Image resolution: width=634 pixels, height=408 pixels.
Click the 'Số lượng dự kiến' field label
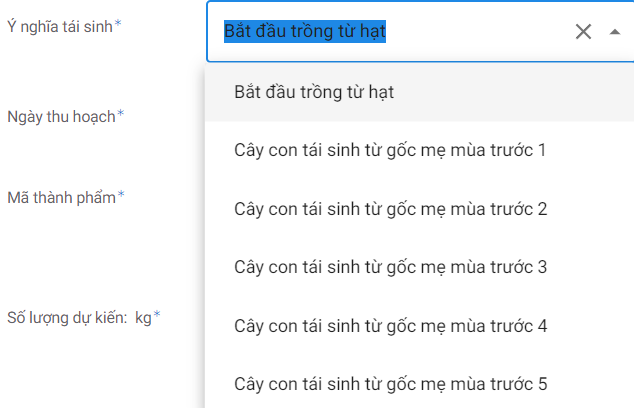click(x=68, y=317)
